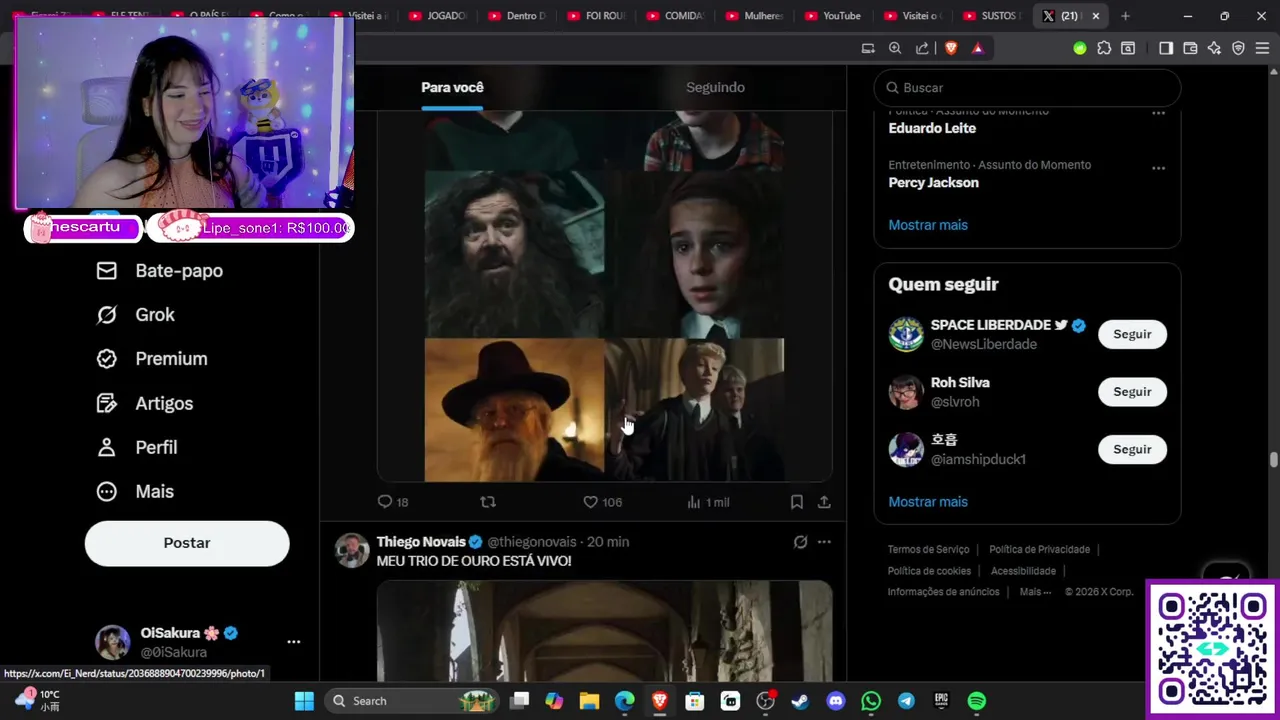Viewport: 1280px width, 720px height.
Task: Follow the @iamshipduck1 account
Action: [x=1132, y=449]
